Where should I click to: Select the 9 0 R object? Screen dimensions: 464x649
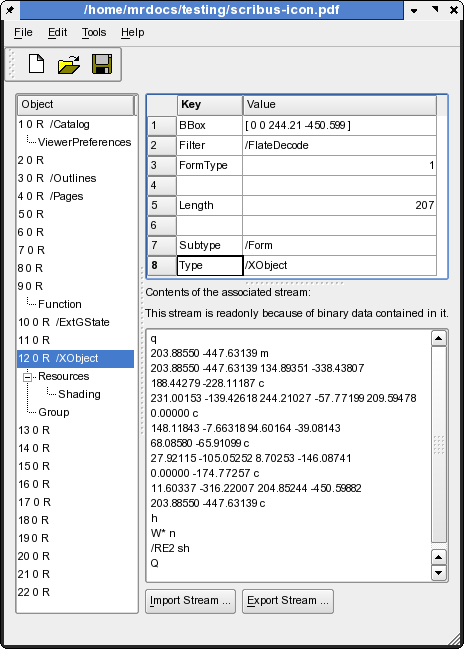31,286
